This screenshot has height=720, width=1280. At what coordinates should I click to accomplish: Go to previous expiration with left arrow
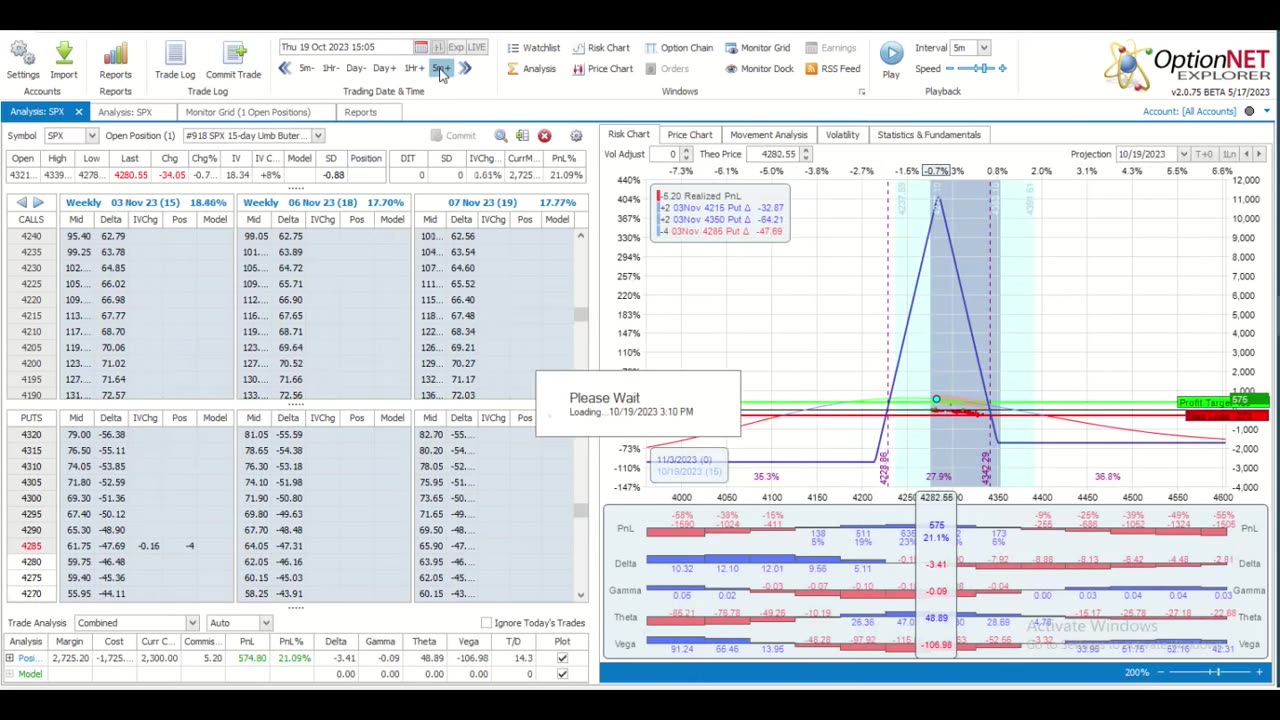coord(21,202)
